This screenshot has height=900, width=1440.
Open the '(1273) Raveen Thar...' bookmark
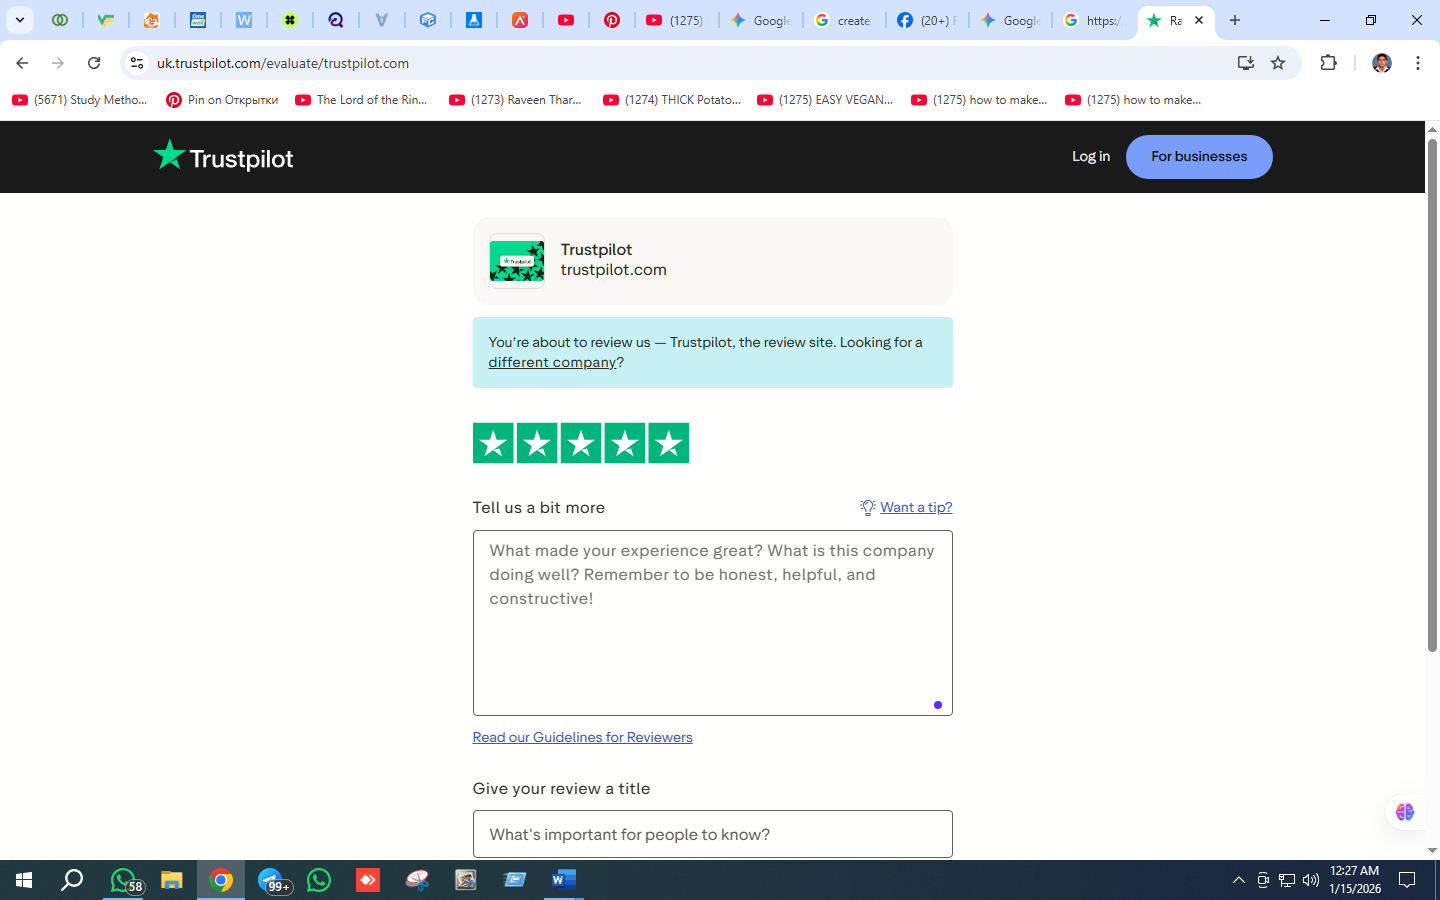[x=516, y=100]
